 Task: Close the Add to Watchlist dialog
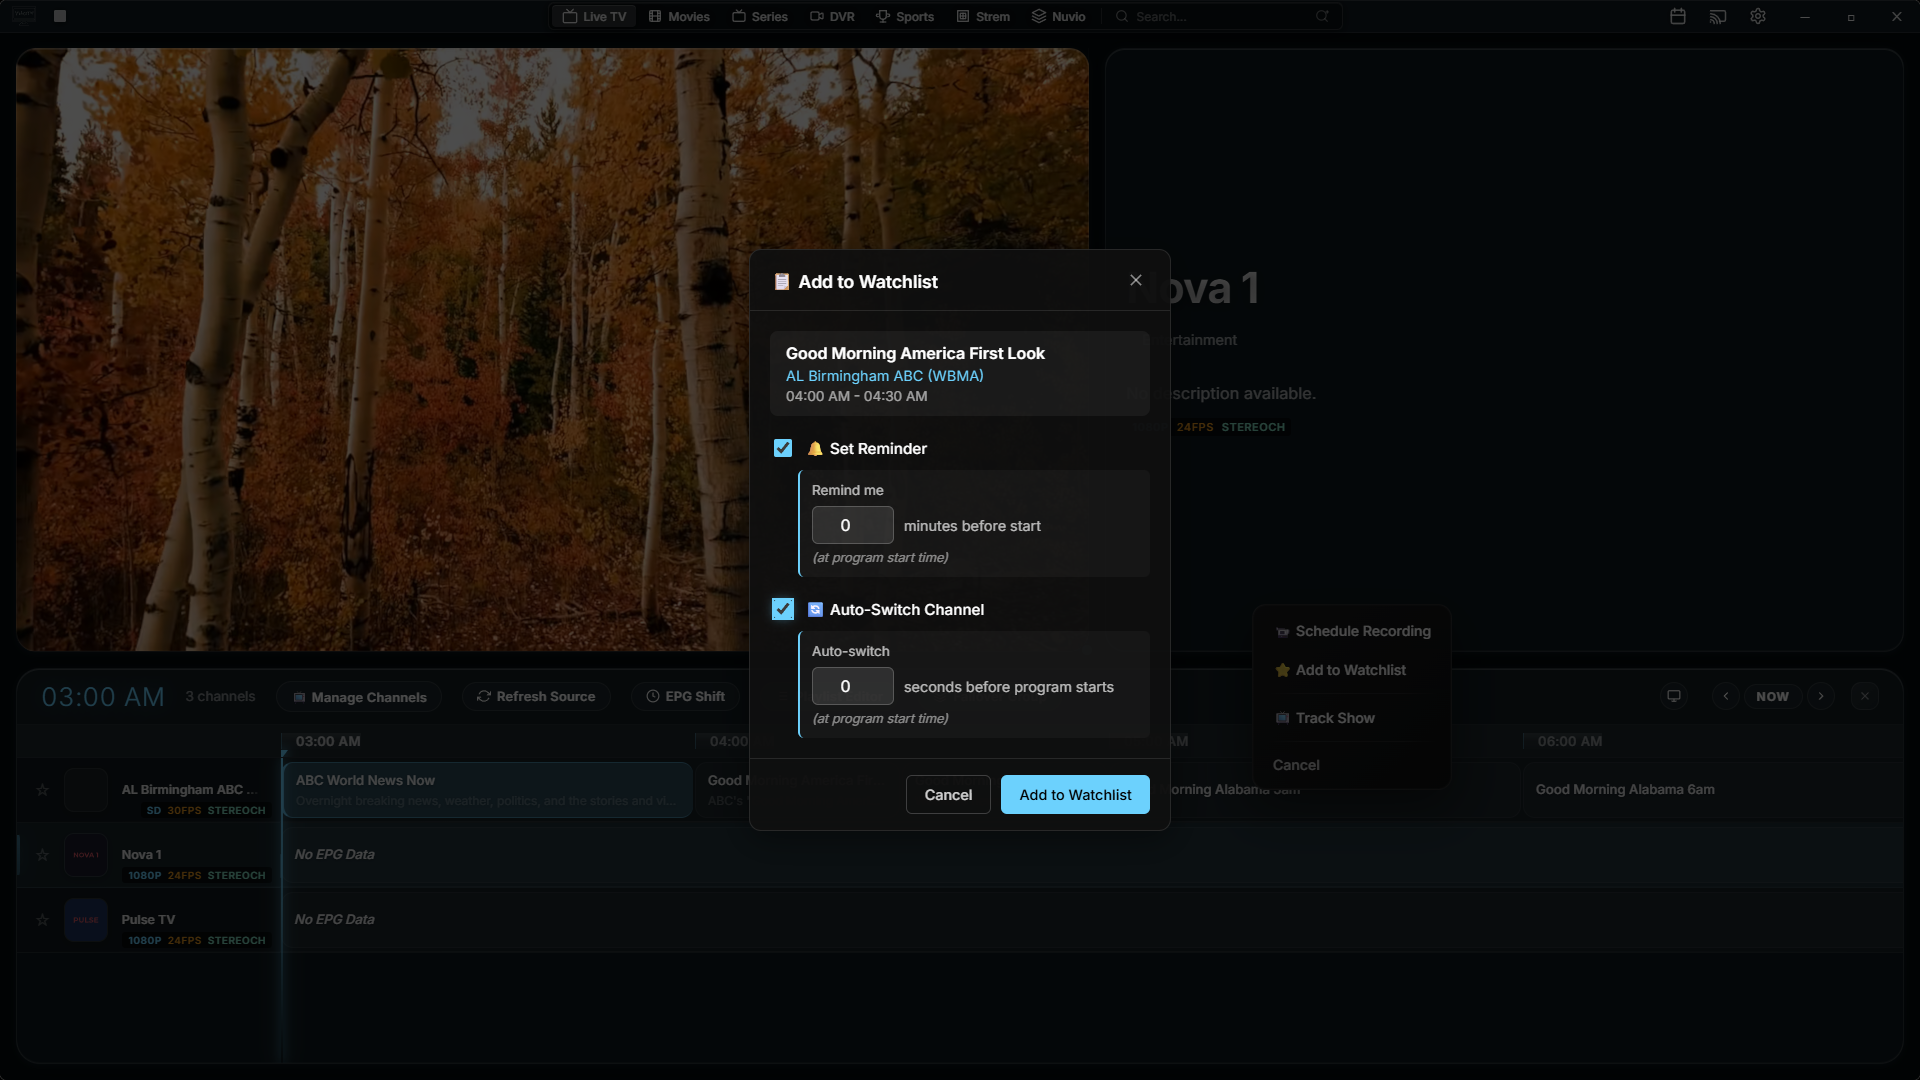pos(1135,280)
